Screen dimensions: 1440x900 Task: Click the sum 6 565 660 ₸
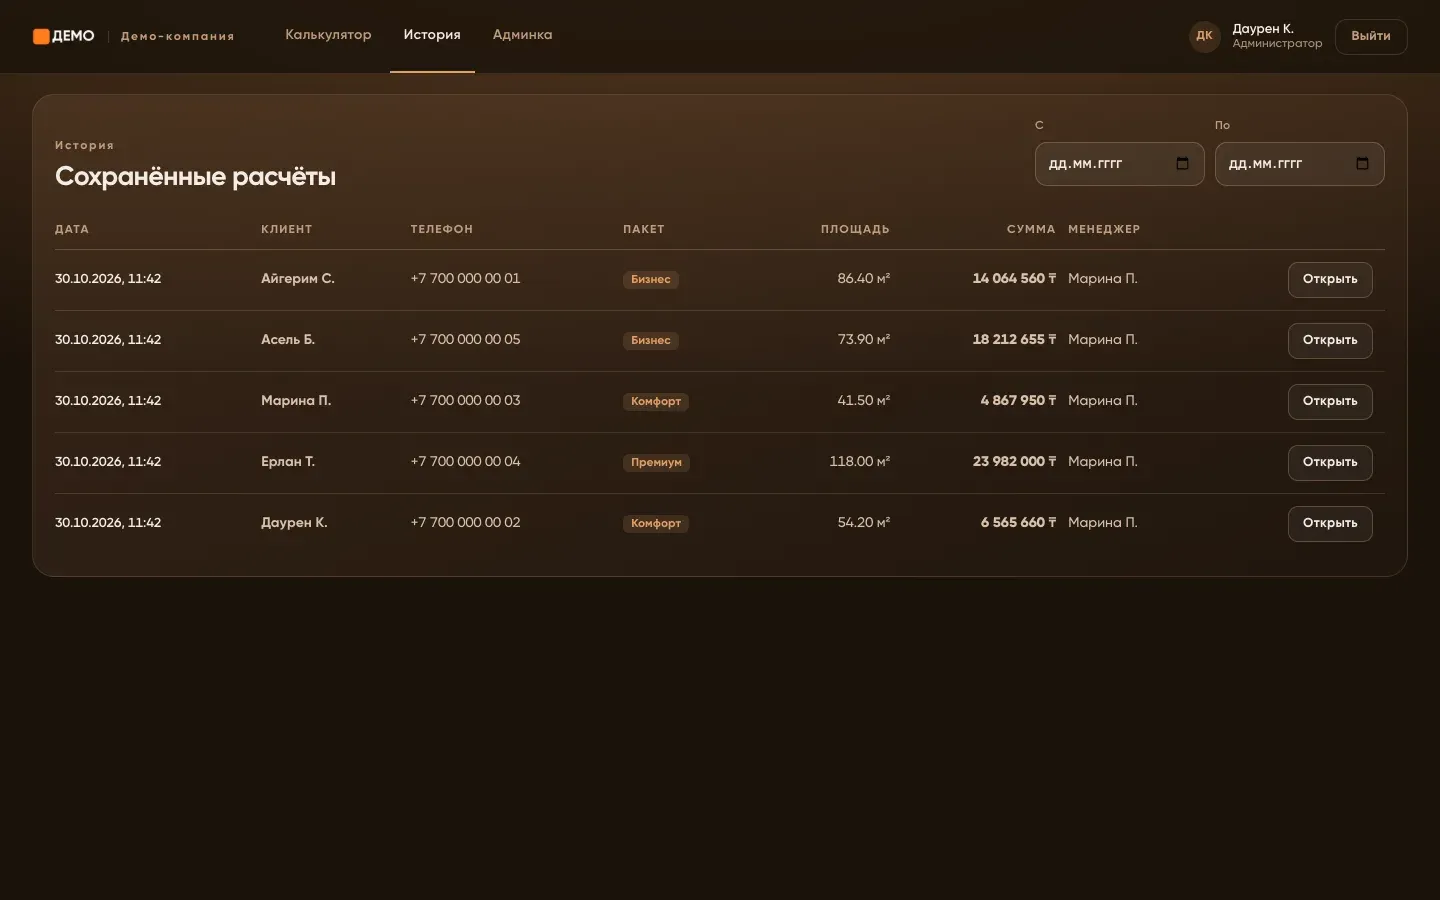tap(1018, 523)
